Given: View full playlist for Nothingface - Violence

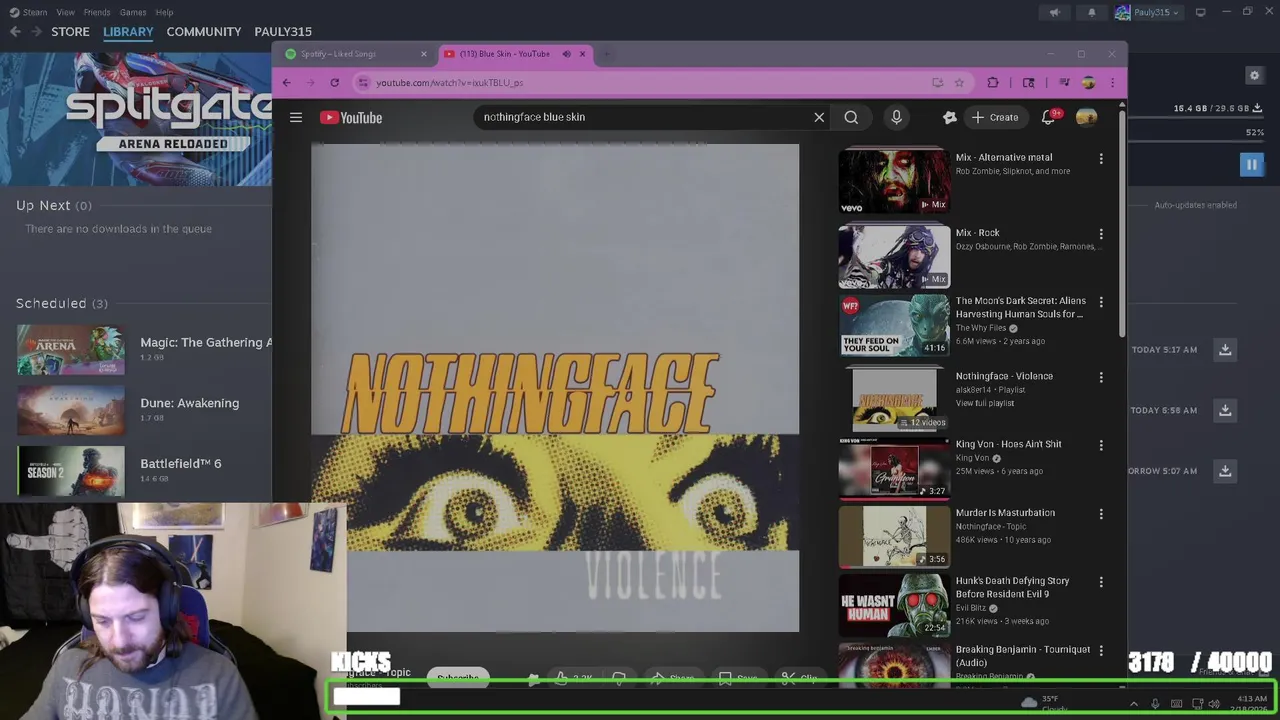Looking at the screenshot, I should click(x=985, y=403).
